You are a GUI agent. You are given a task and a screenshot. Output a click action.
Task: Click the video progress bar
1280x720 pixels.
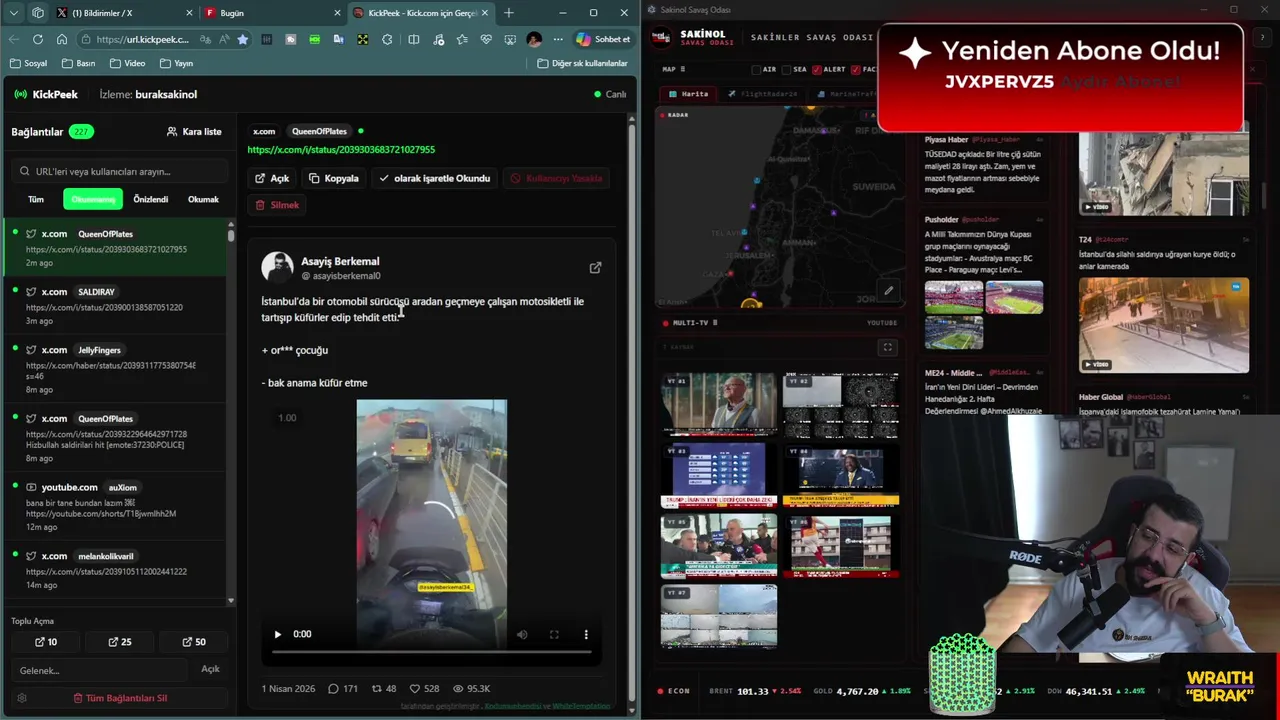[x=432, y=652]
